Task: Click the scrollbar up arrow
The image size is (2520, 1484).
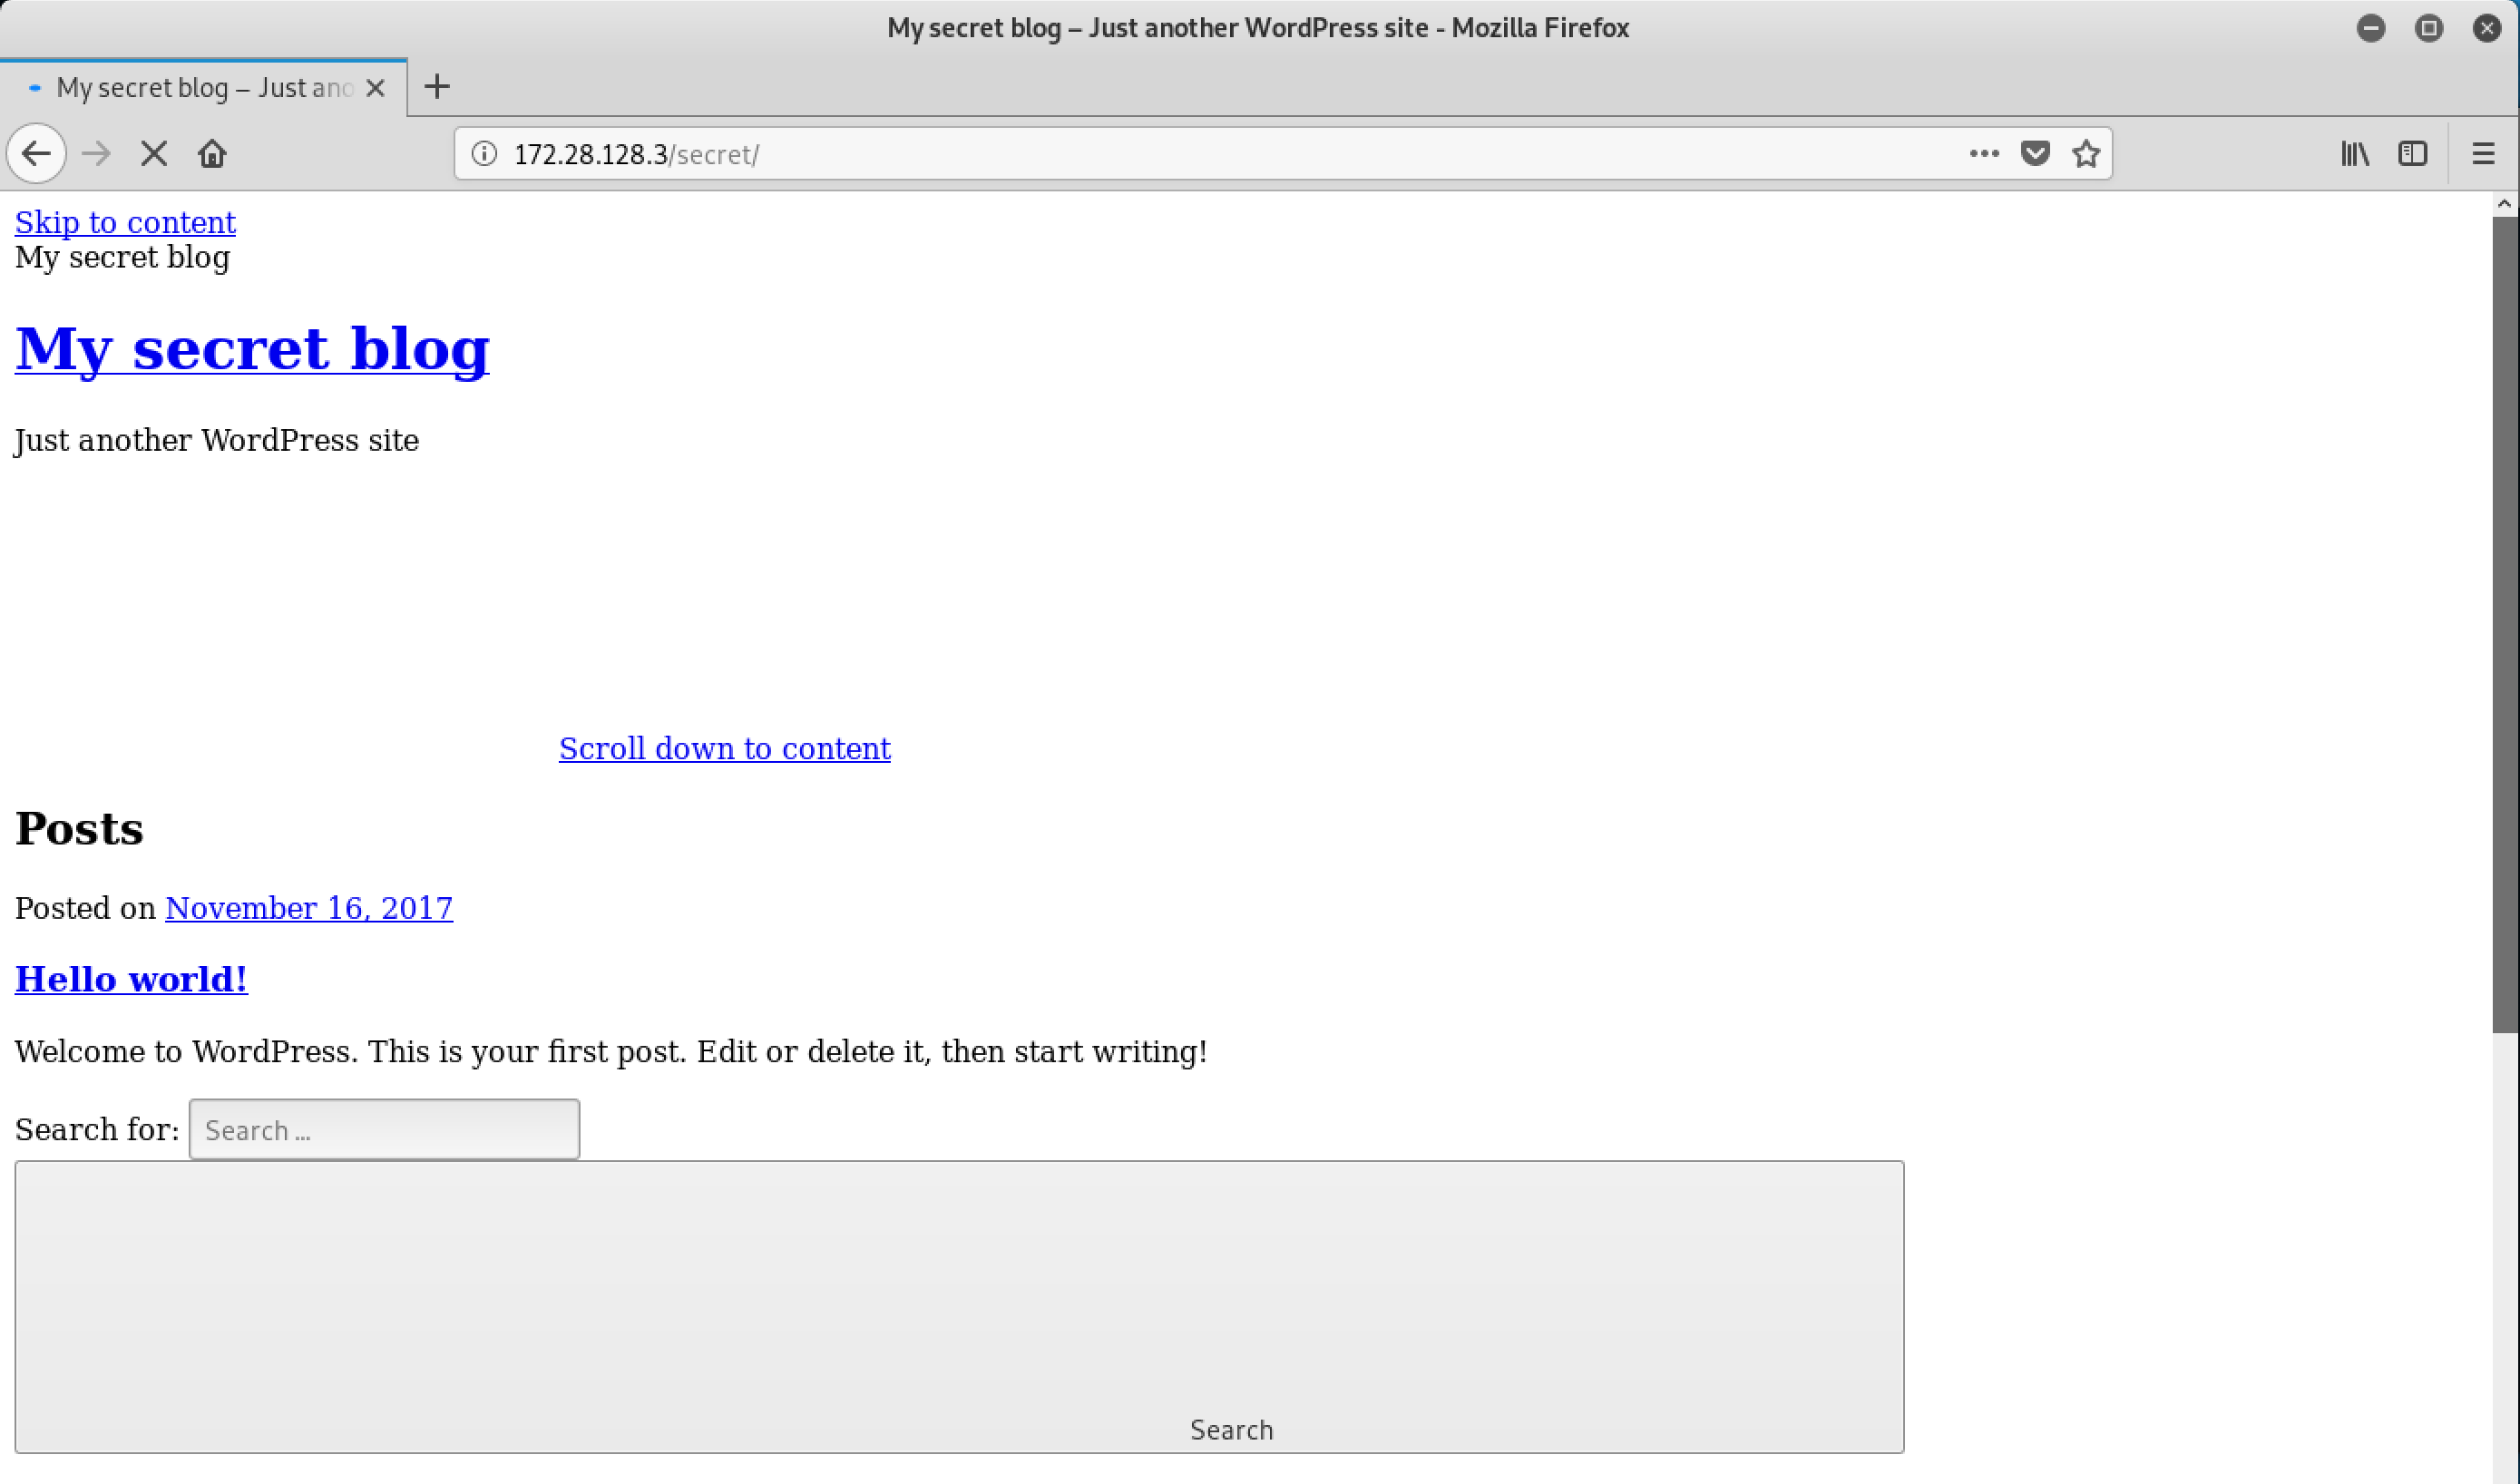Action: tap(2505, 204)
